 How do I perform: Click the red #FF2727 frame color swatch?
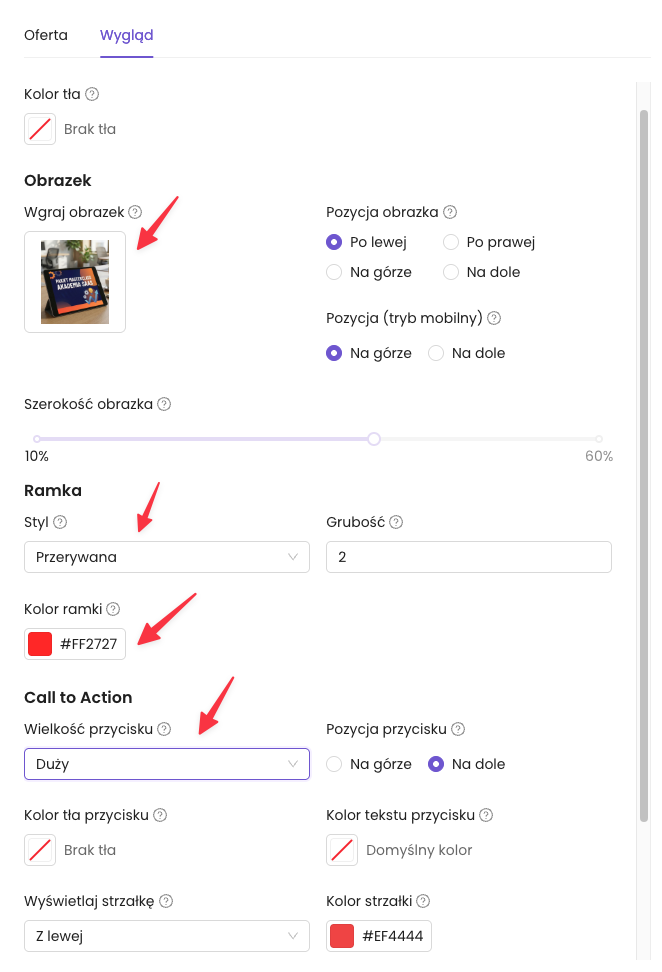point(40,644)
